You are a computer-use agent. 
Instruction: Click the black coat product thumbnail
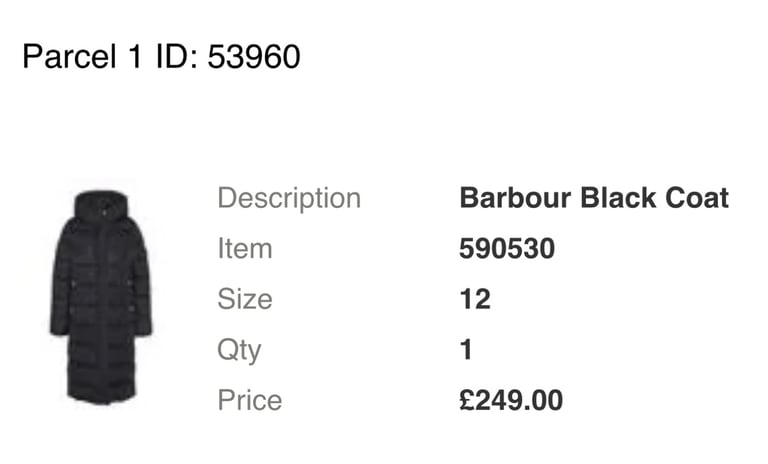point(101,297)
